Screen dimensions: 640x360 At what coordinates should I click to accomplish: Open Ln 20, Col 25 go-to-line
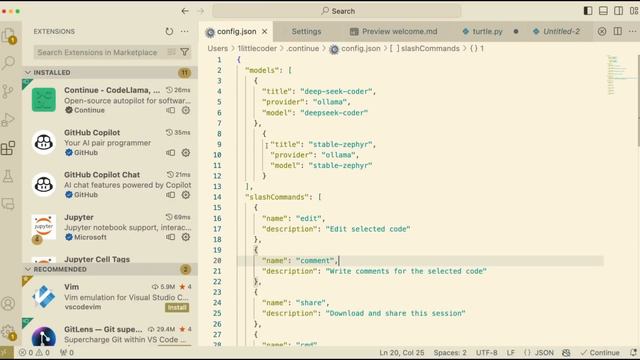pos(402,353)
